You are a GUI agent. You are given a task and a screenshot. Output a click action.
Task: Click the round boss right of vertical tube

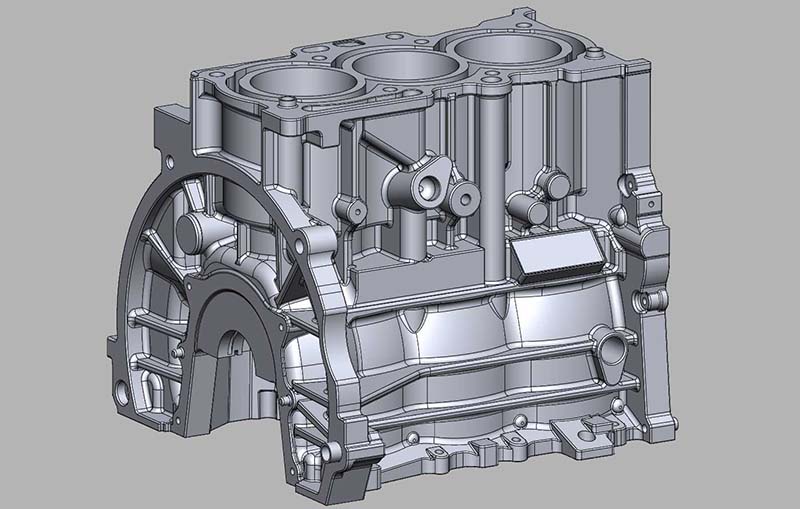click(553, 183)
